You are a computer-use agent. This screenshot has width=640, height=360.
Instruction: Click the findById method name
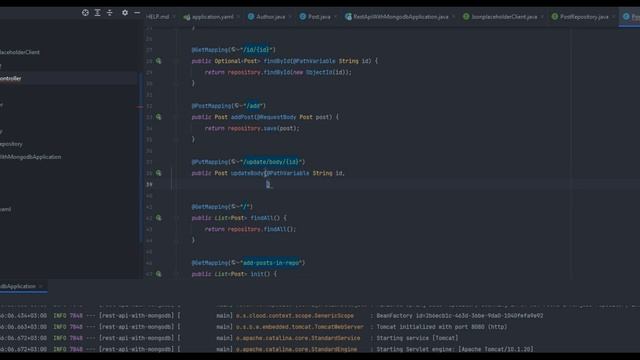click(277, 61)
